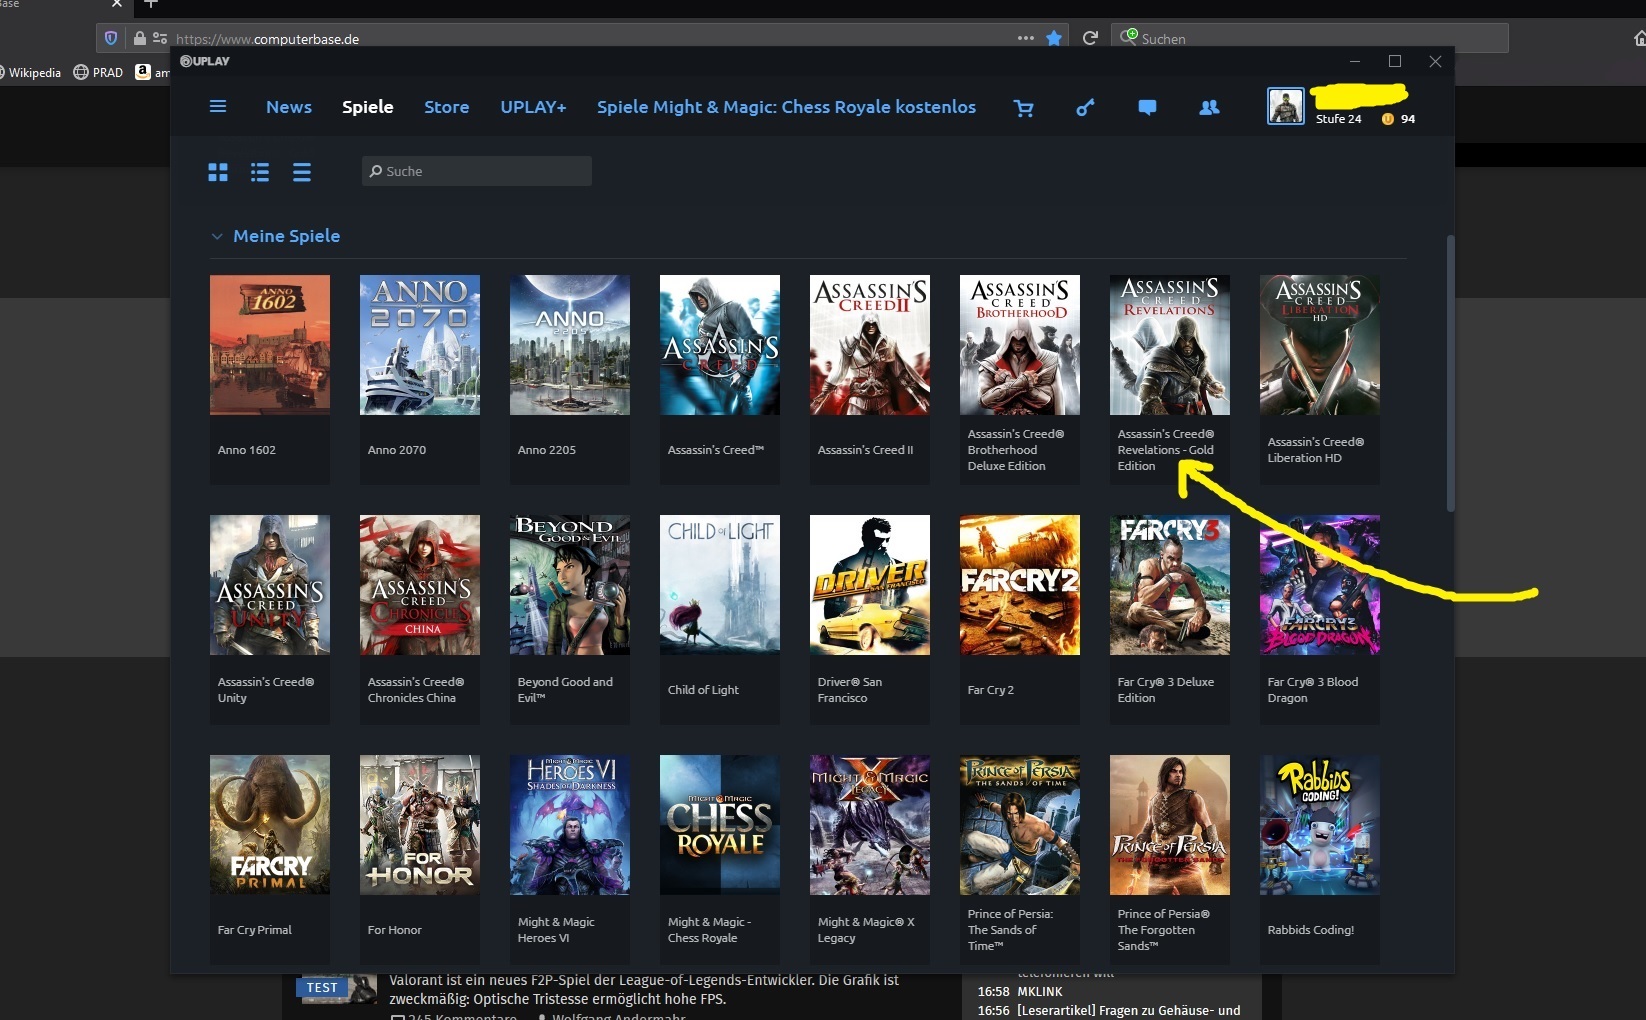Open Chess Royale kostenlos promo link
Screen dimensions: 1646x1020
786,107
